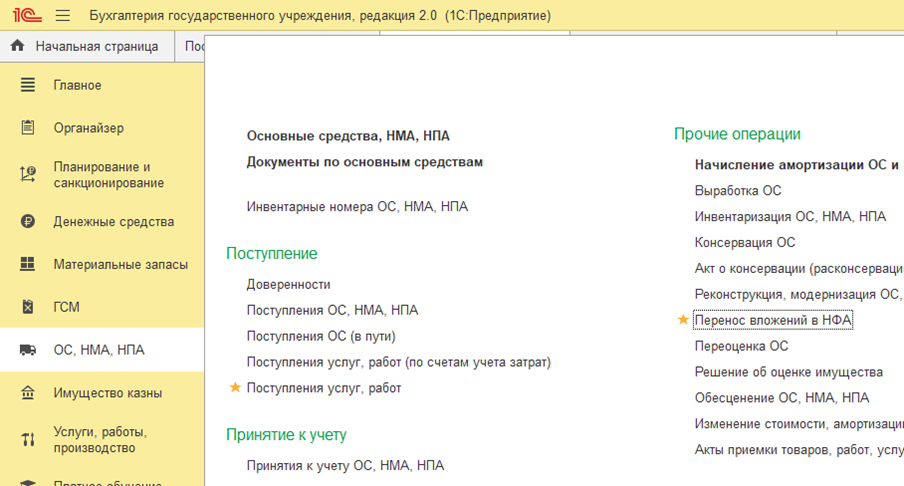904x486 pixels.
Task: Open Инвентарные номера ОС, НМА, НПА
Action: click(x=357, y=206)
